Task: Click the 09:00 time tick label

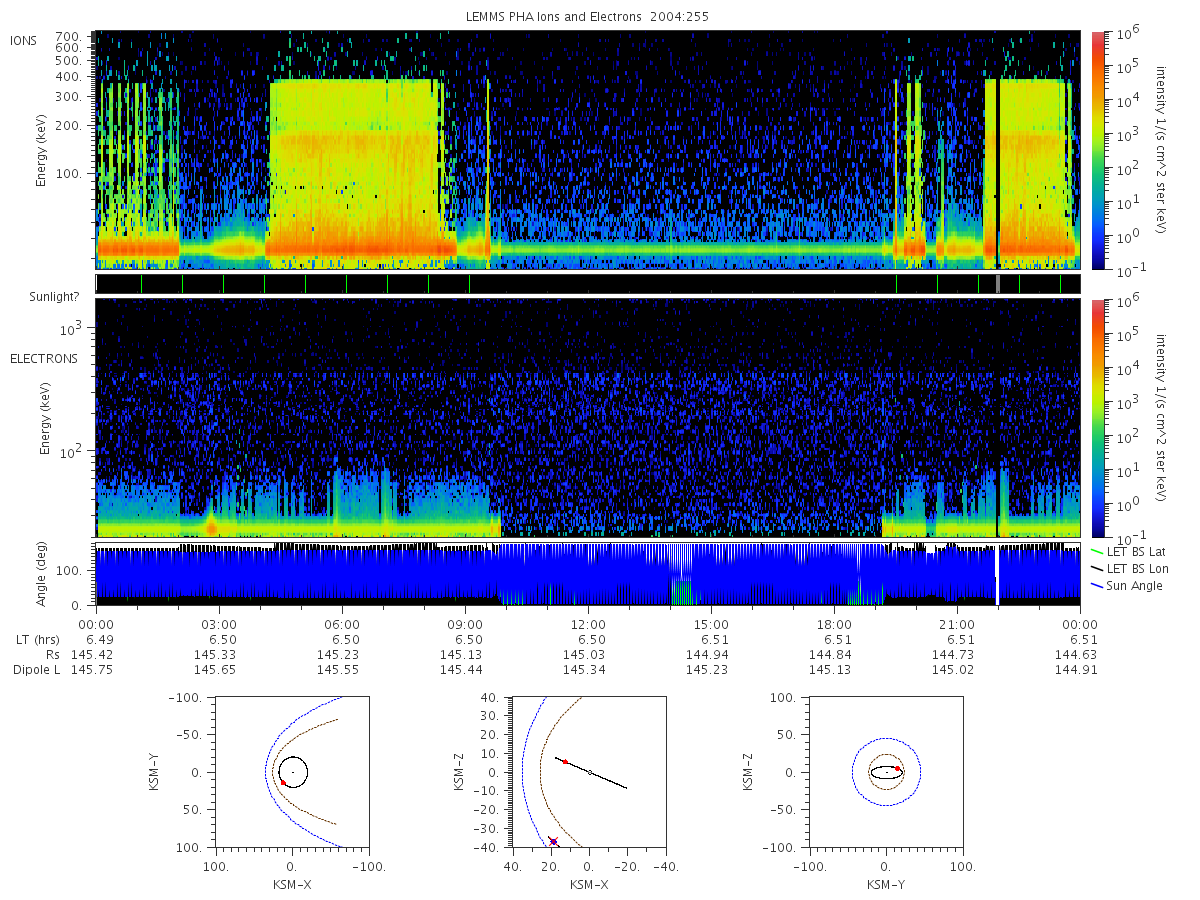Action: (466, 623)
